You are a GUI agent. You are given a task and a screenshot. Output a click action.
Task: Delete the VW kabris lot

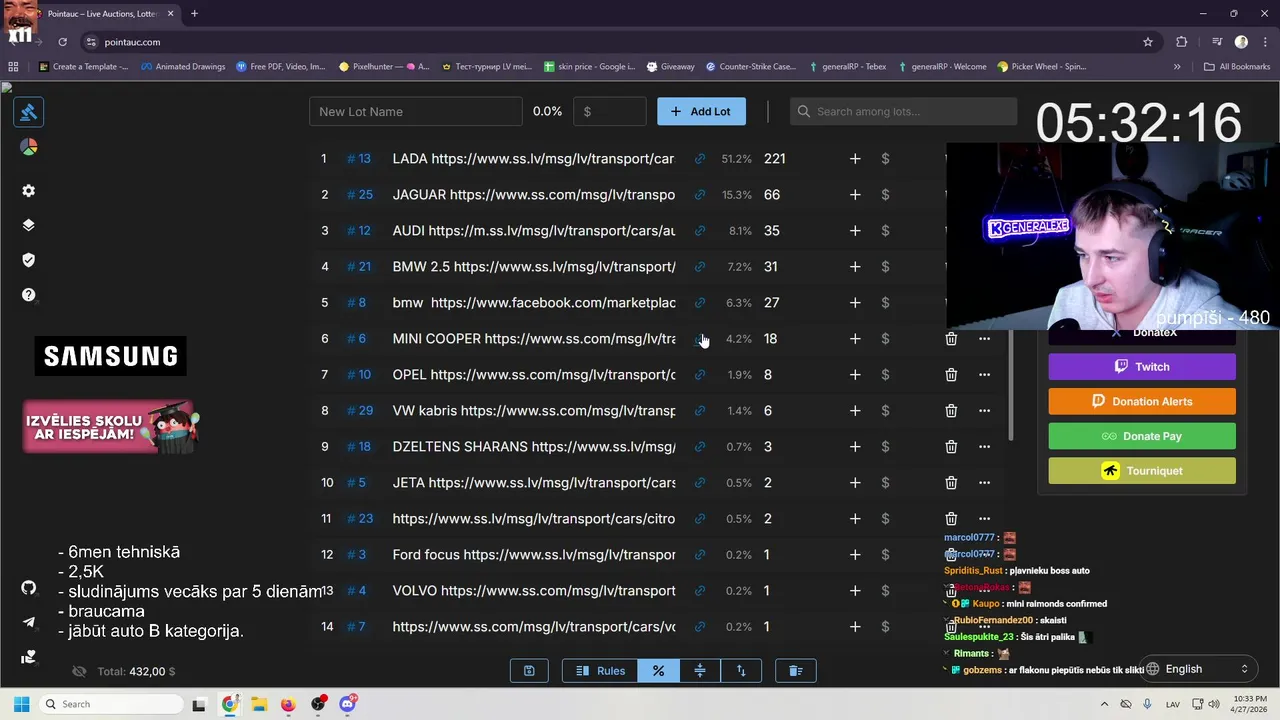tap(951, 411)
